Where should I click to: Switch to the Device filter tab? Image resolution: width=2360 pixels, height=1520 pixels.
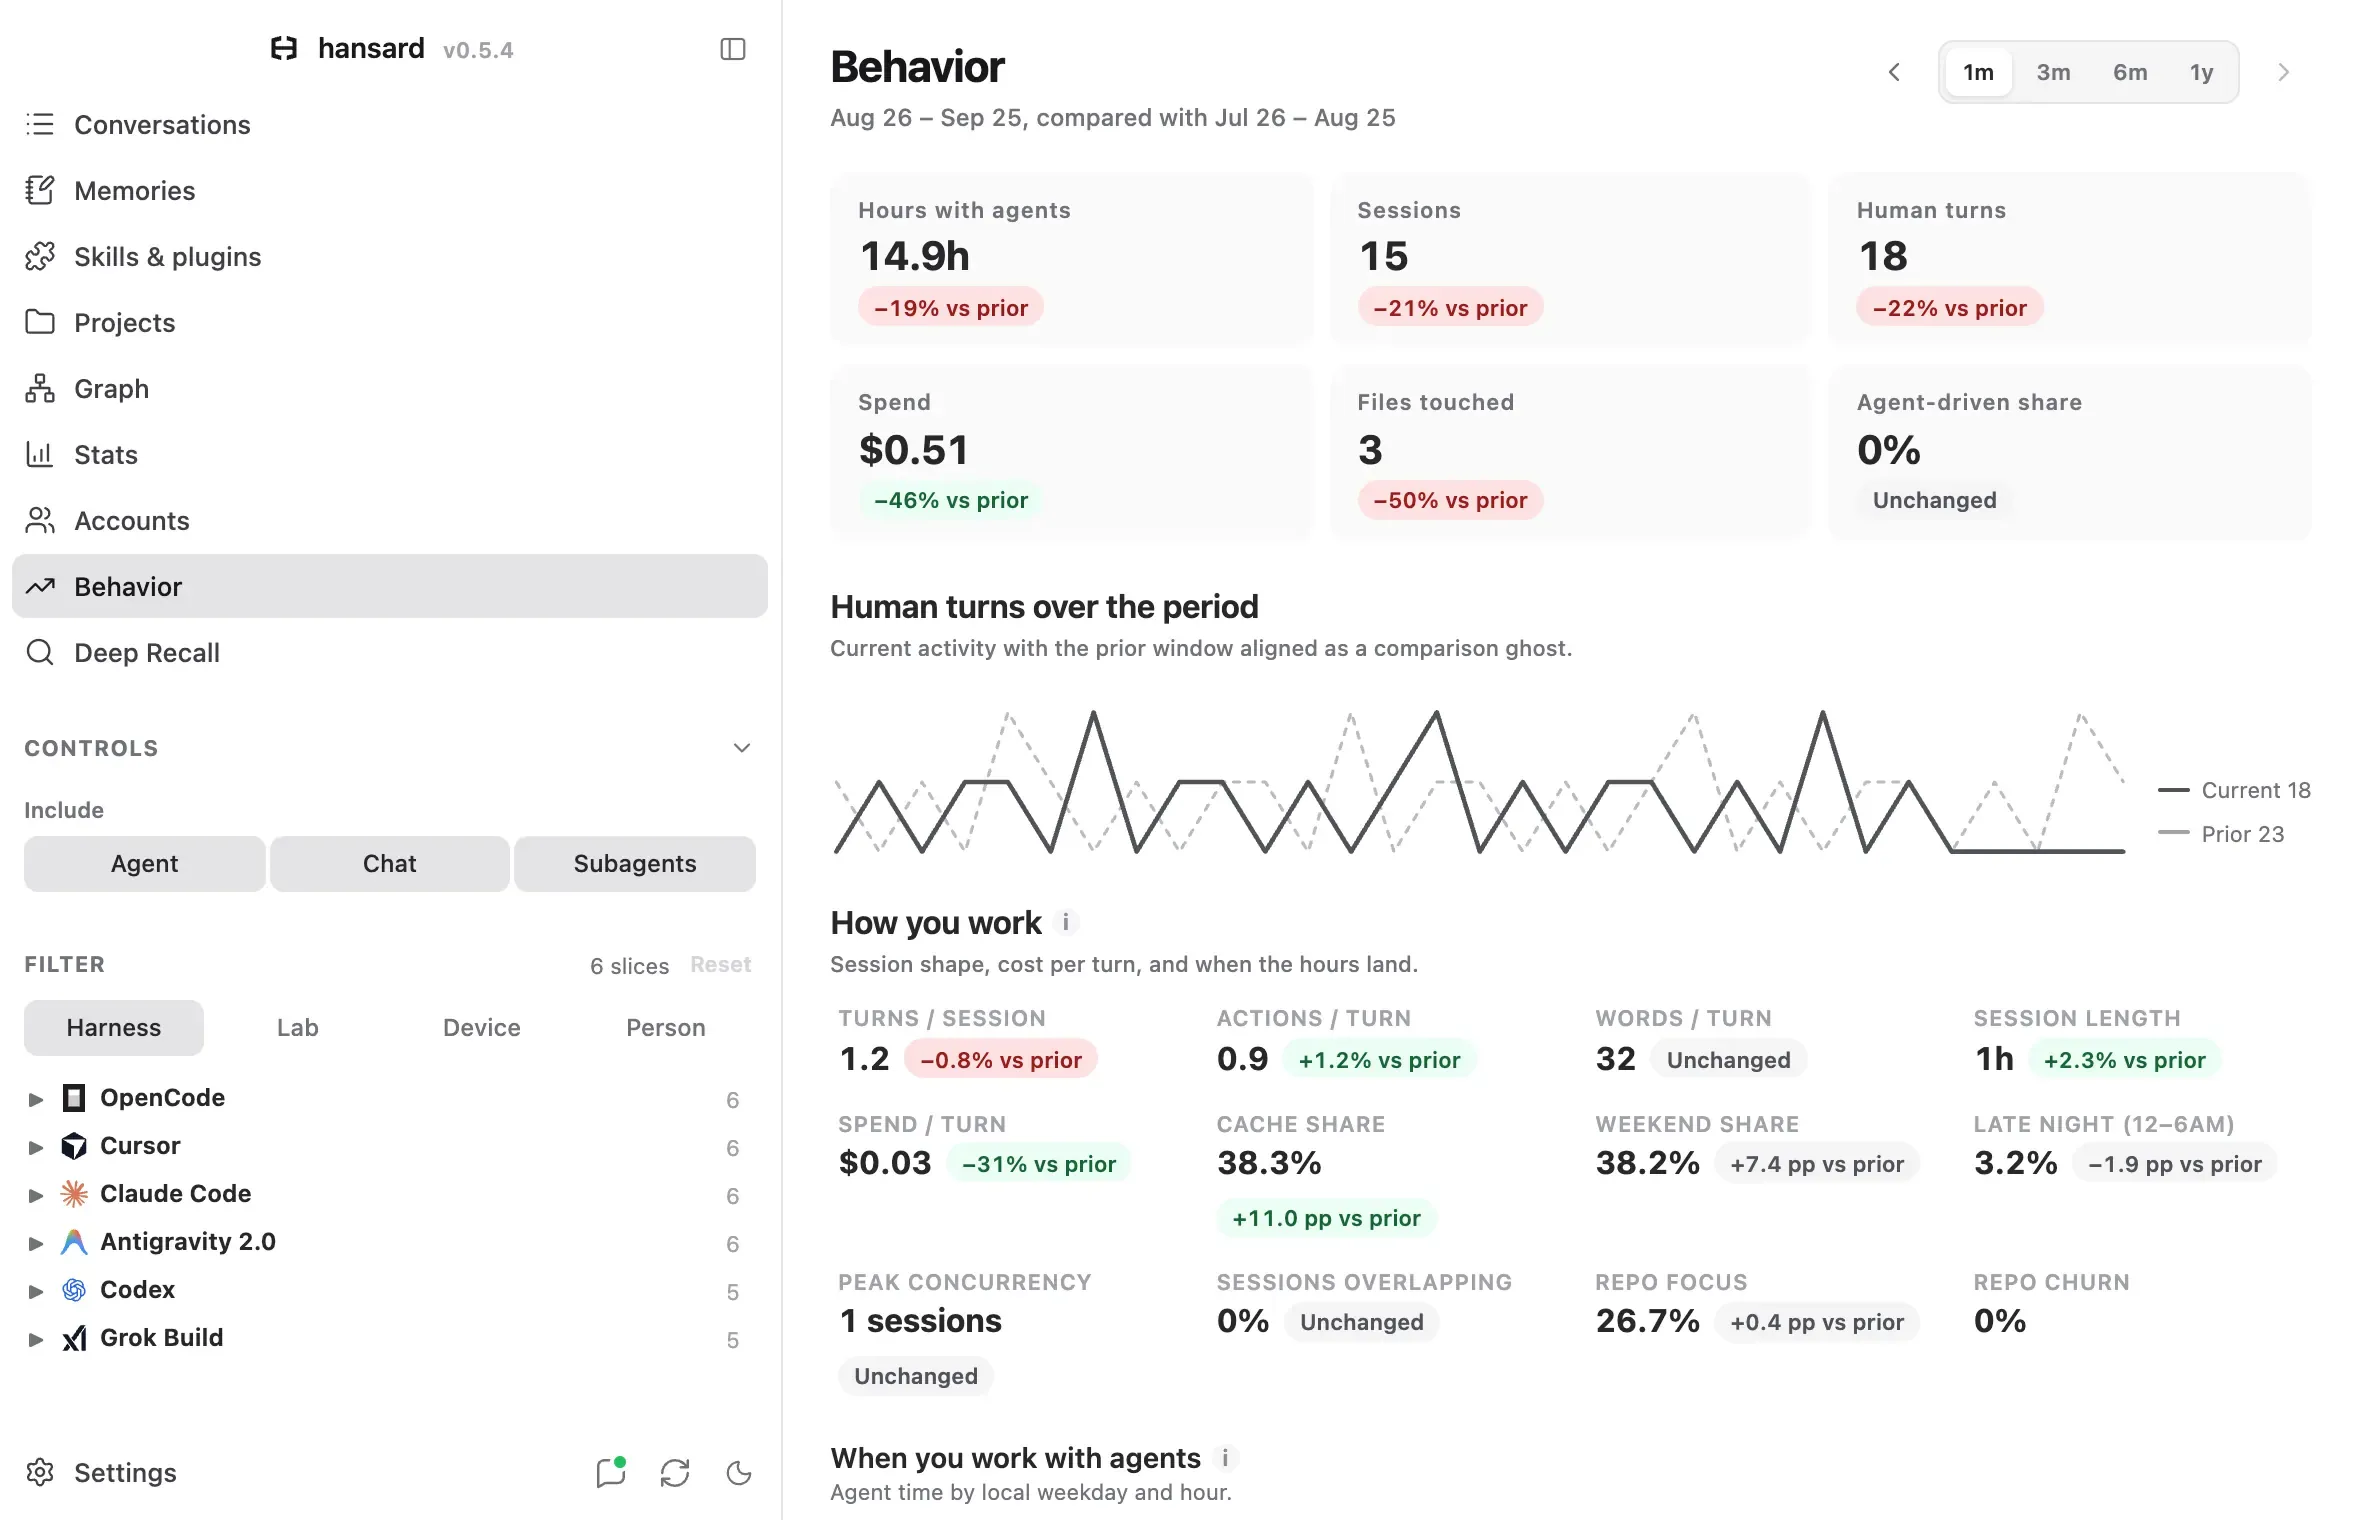482,1027
